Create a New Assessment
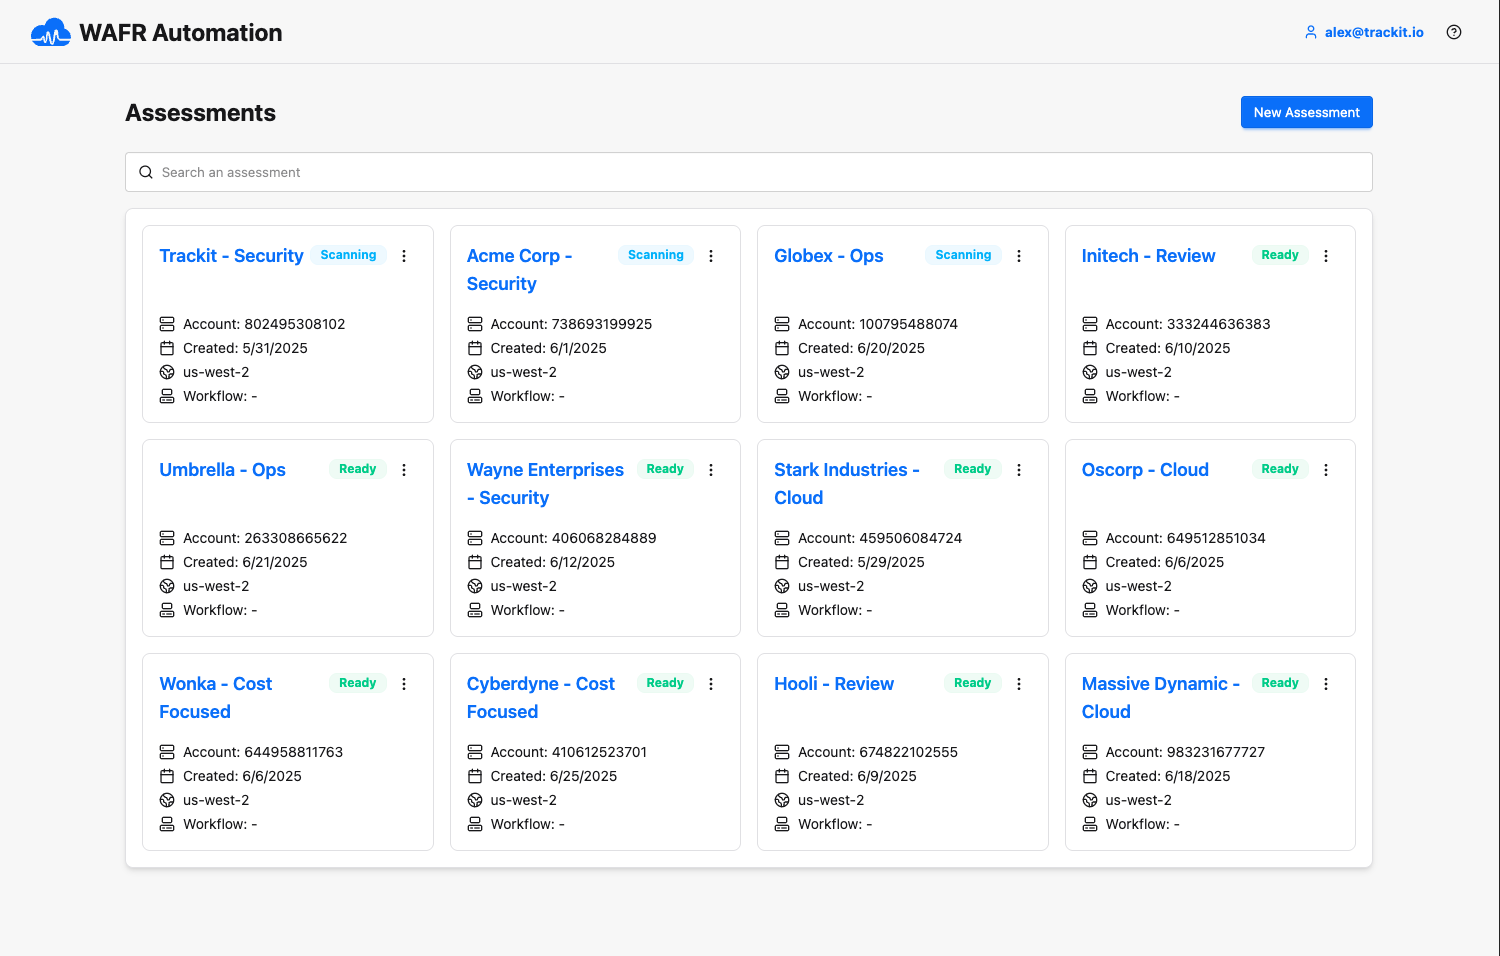This screenshot has width=1500, height=956. (x=1306, y=112)
